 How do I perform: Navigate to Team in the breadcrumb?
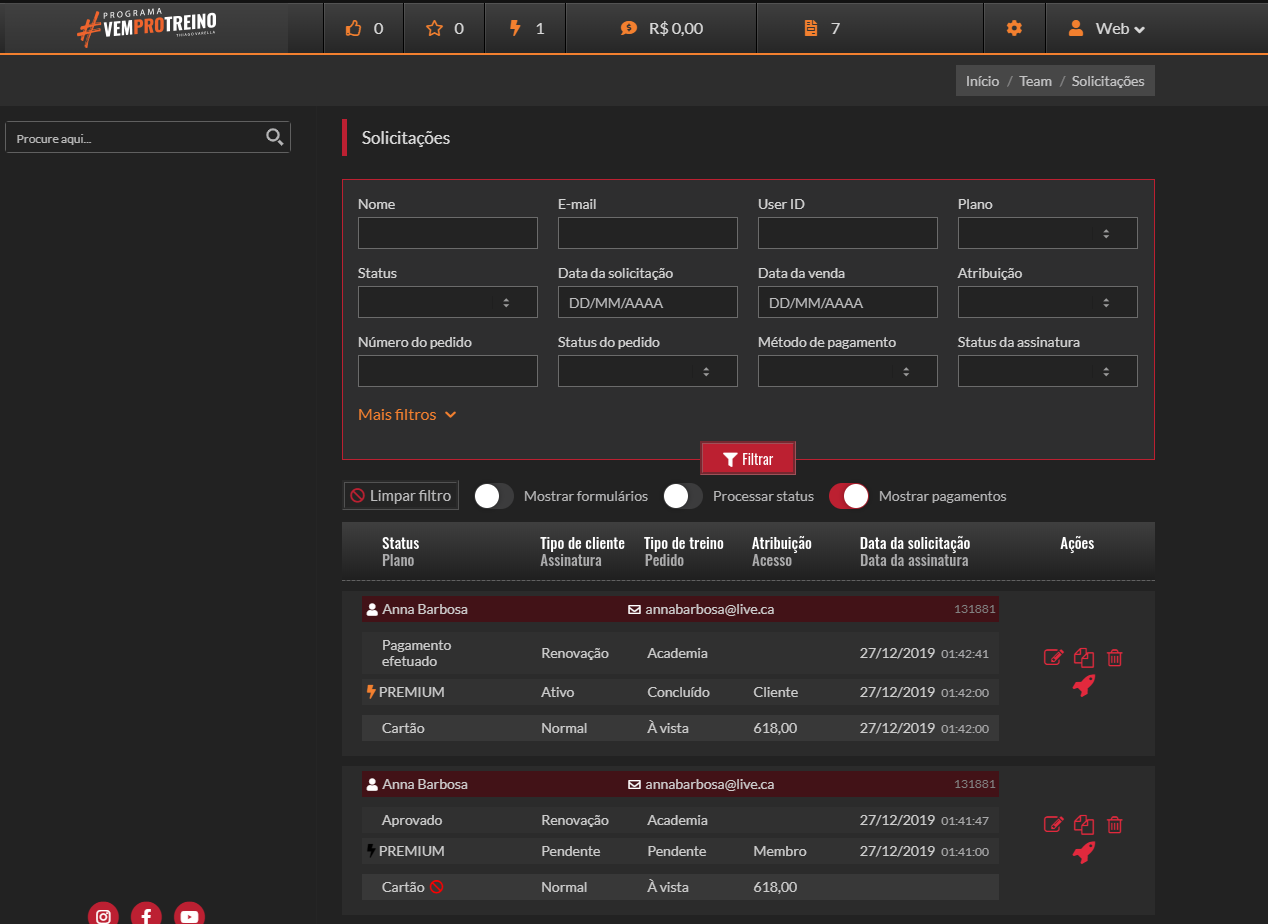1035,81
